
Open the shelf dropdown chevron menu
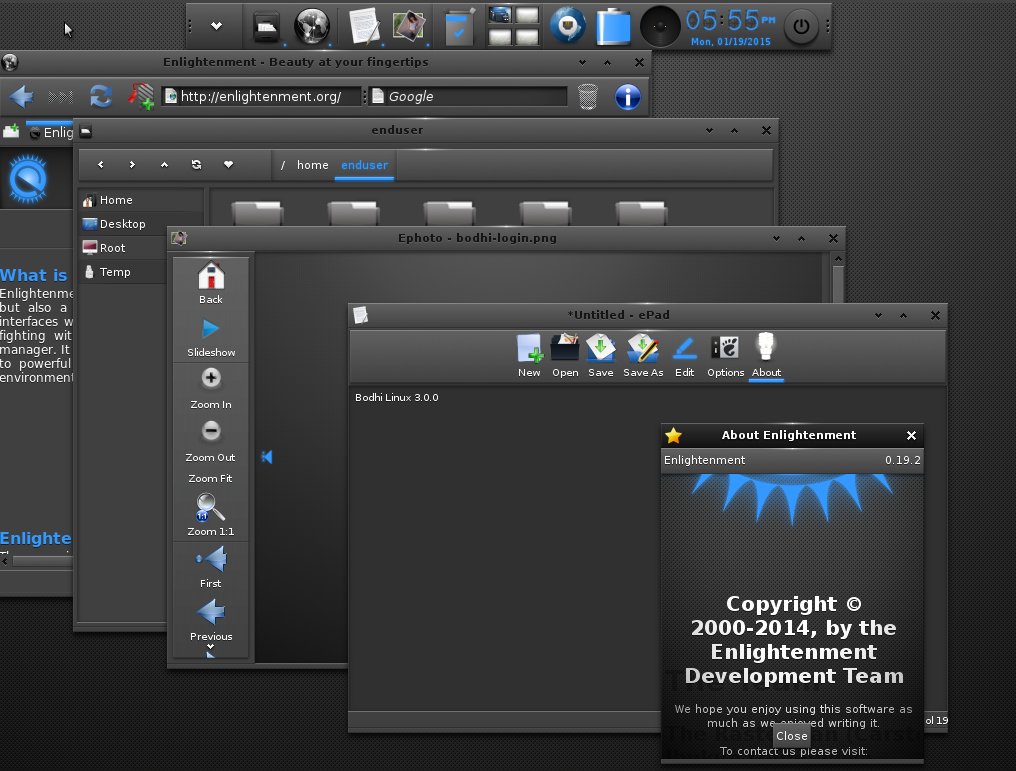point(216,26)
